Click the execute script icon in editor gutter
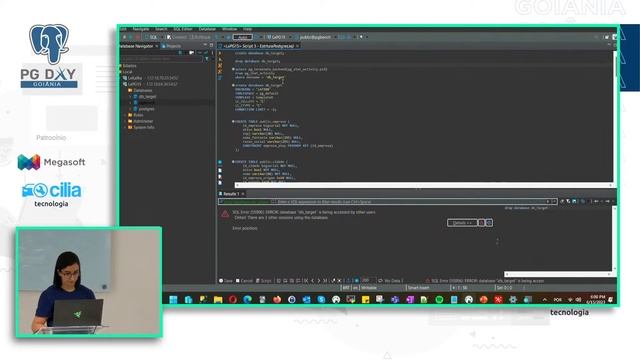Viewport: 640px width, 360px height. tap(220, 65)
